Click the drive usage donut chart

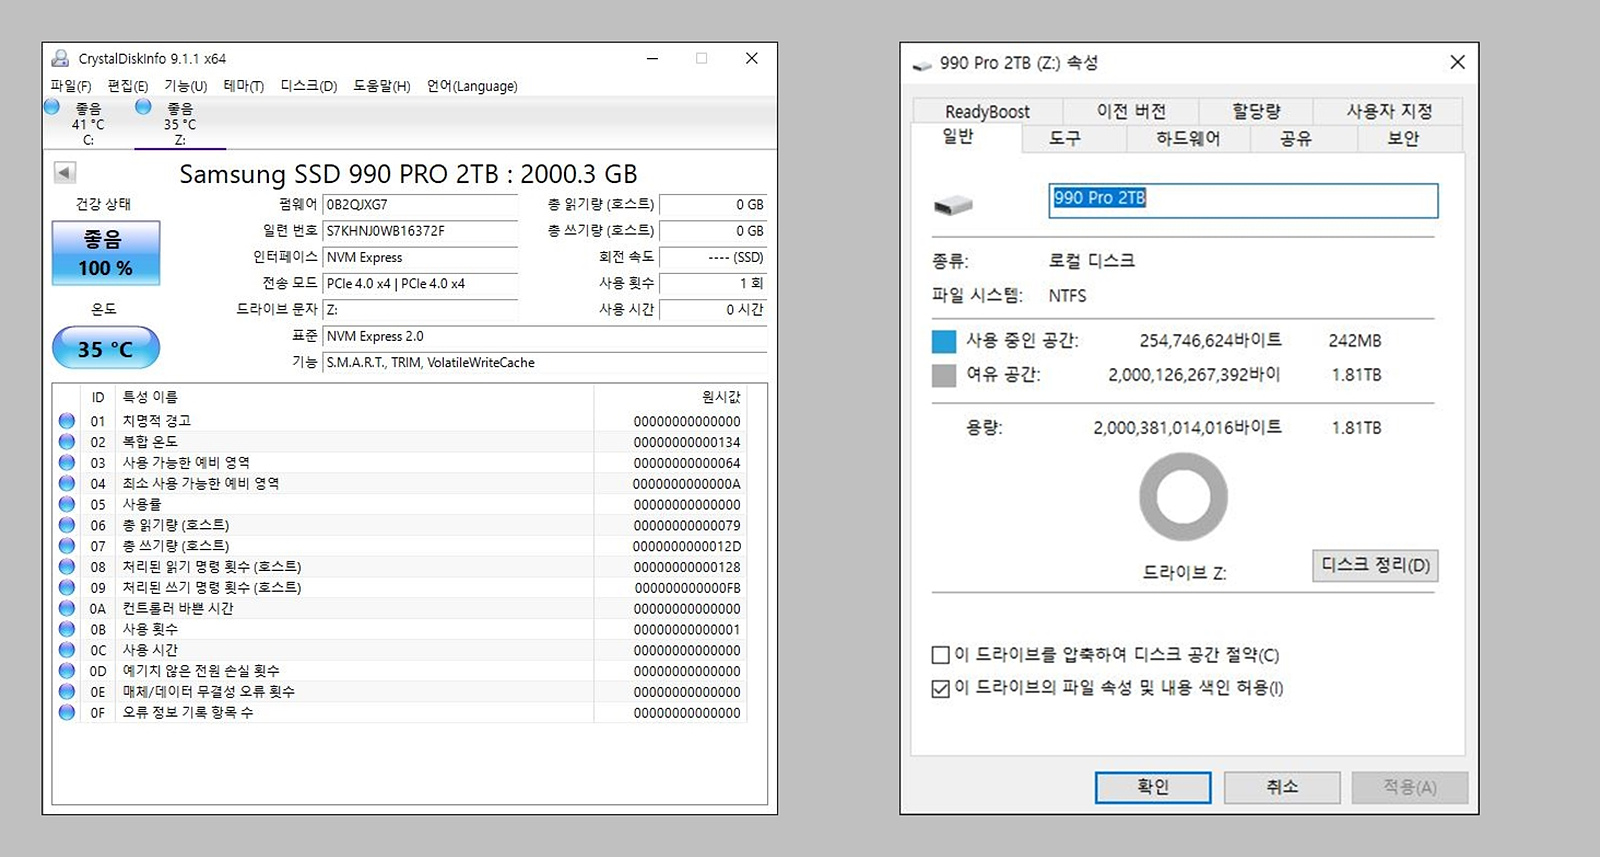tap(1183, 497)
